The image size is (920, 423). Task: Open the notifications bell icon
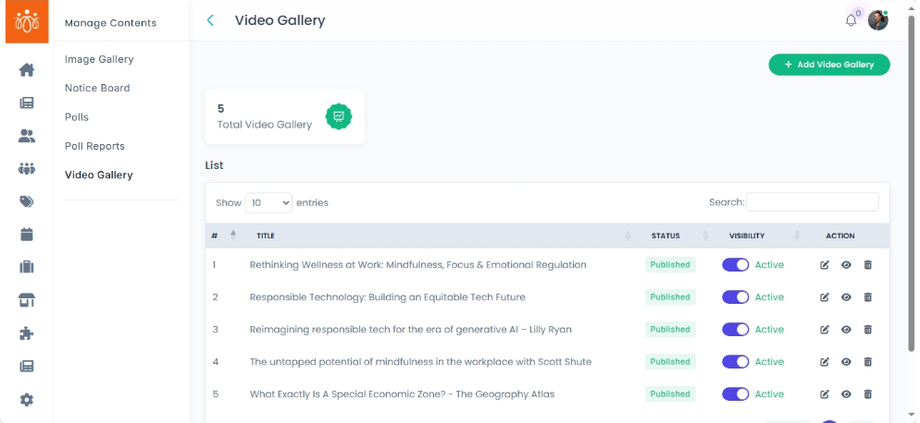coord(851,20)
